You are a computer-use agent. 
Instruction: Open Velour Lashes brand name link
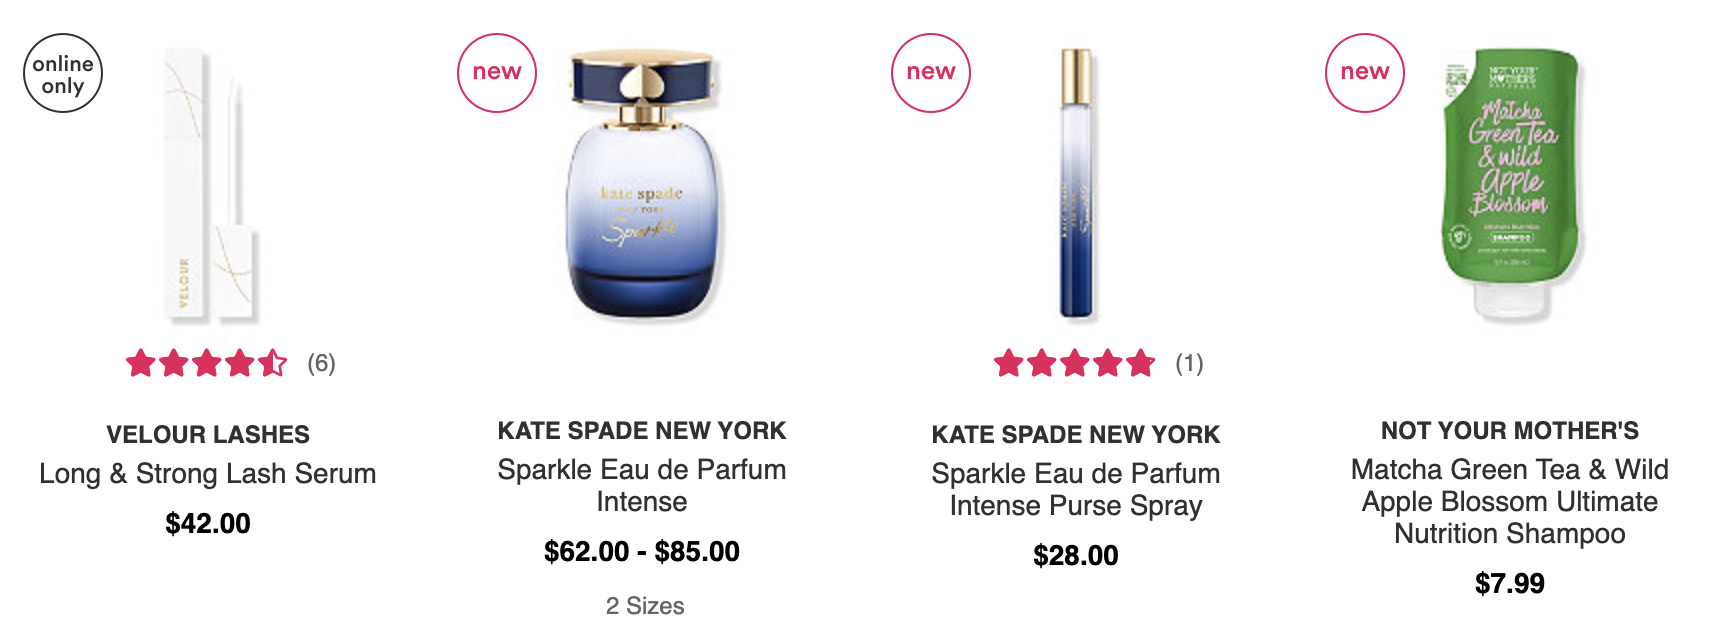coord(208,435)
